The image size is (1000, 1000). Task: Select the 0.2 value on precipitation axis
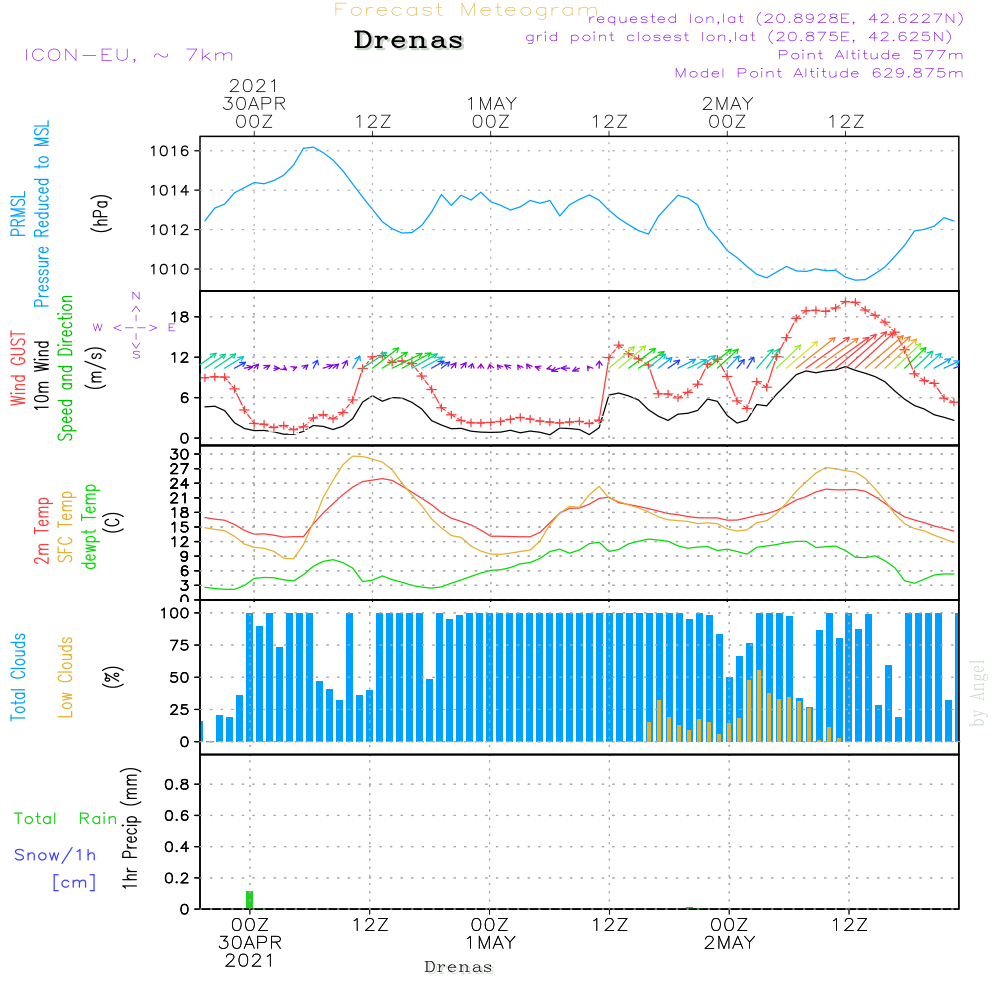click(177, 878)
